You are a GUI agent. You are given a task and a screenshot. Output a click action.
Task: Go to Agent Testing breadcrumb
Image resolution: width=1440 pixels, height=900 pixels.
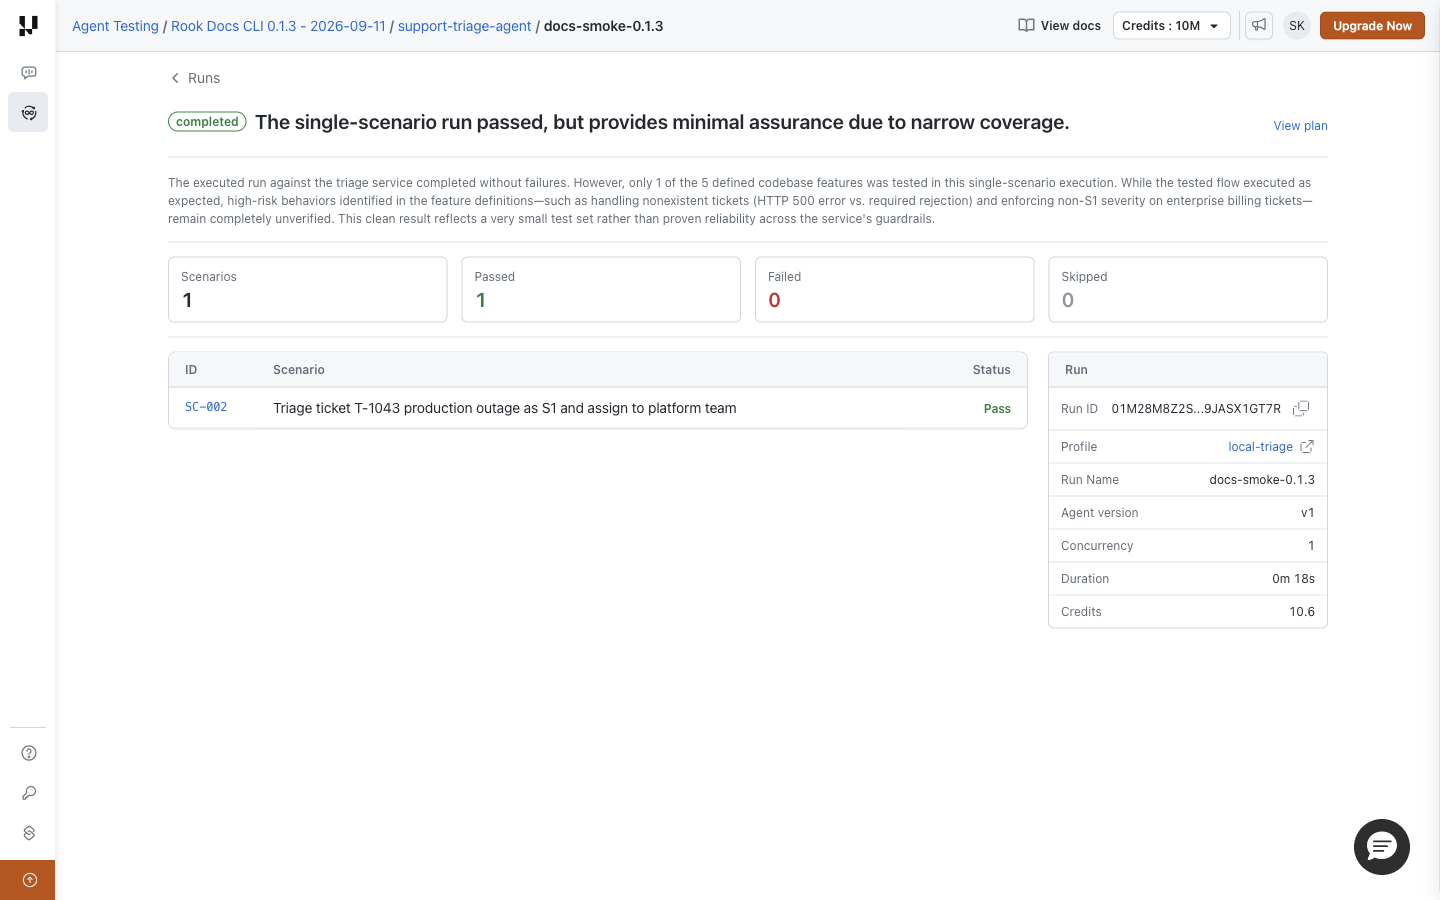115,26
